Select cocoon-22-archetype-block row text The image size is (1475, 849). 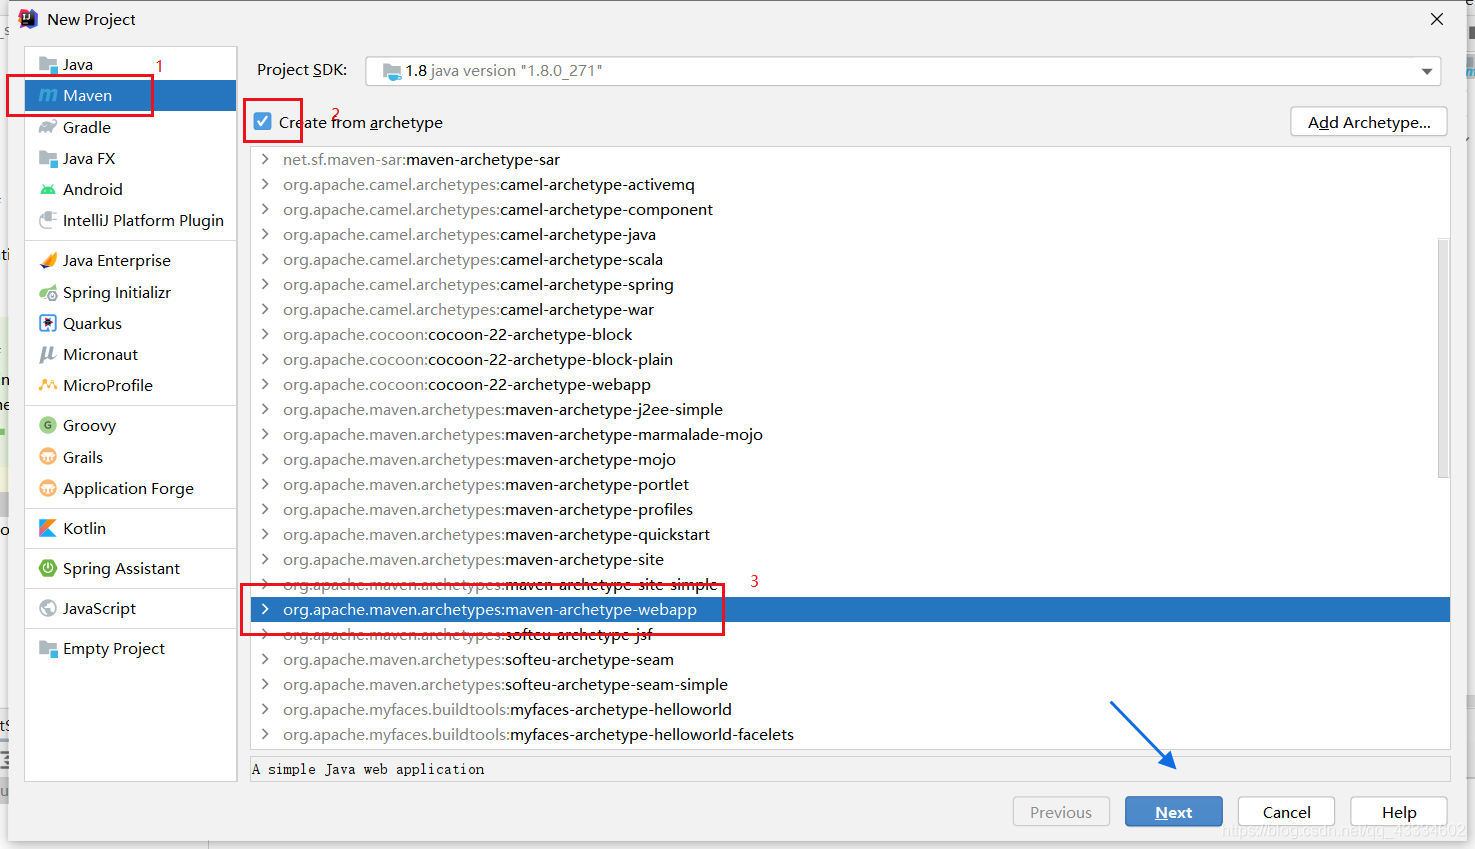pyautogui.click(x=457, y=334)
